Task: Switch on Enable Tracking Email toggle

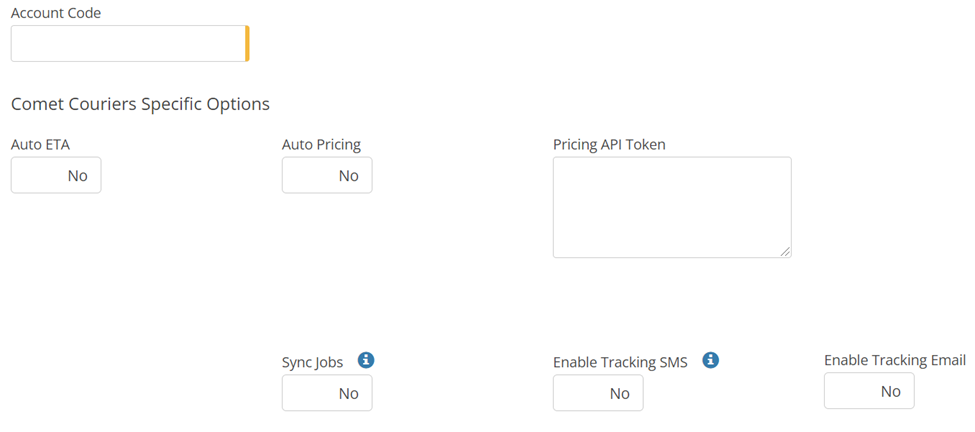Action: (x=869, y=391)
